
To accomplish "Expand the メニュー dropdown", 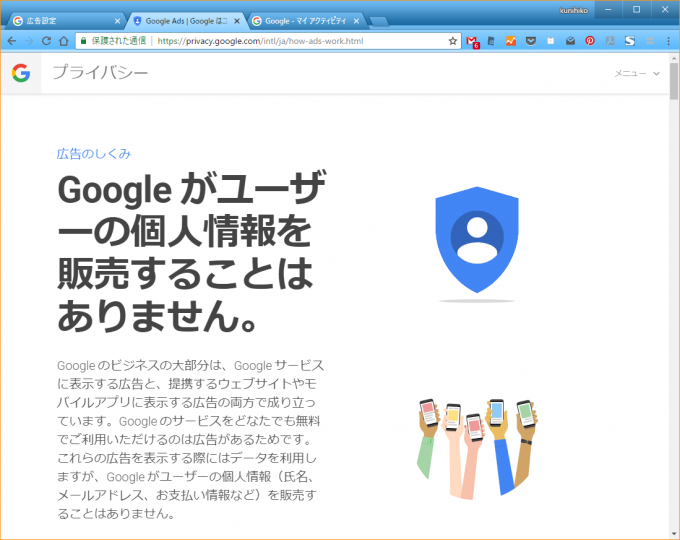I will [x=637, y=74].
